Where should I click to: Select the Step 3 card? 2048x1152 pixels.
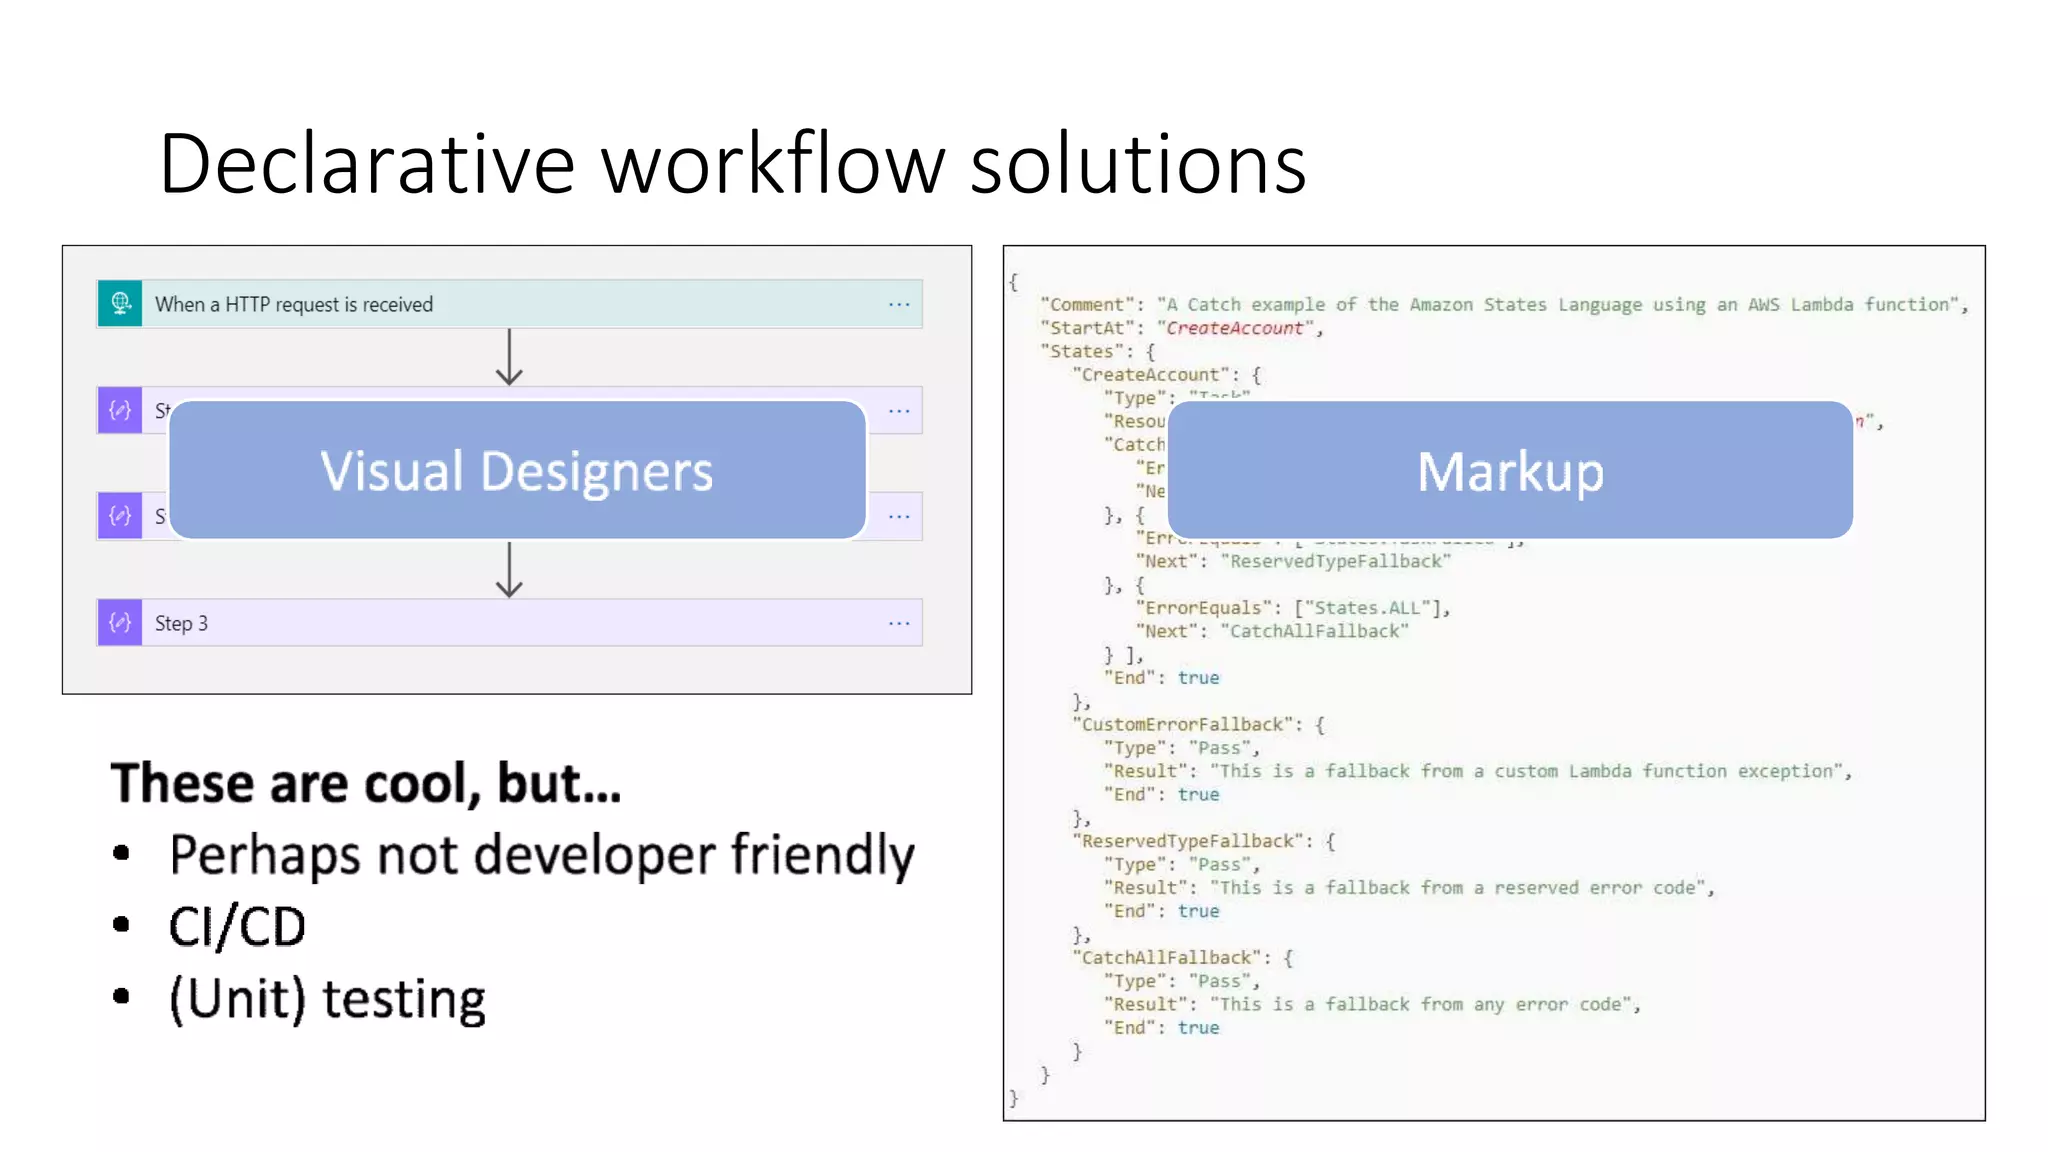click(510, 622)
